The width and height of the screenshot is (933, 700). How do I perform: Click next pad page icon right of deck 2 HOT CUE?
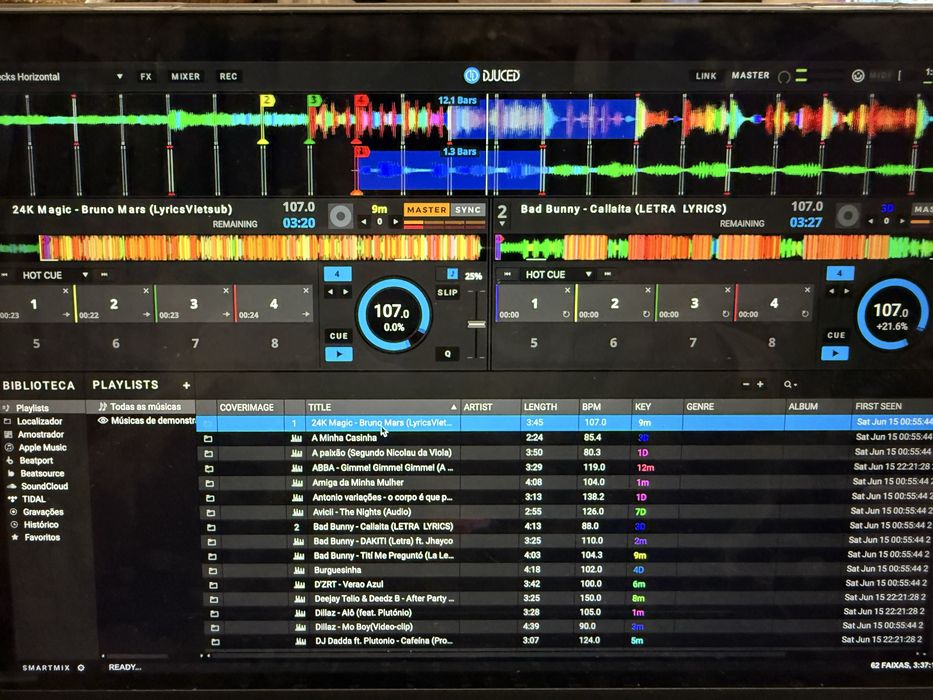608,274
